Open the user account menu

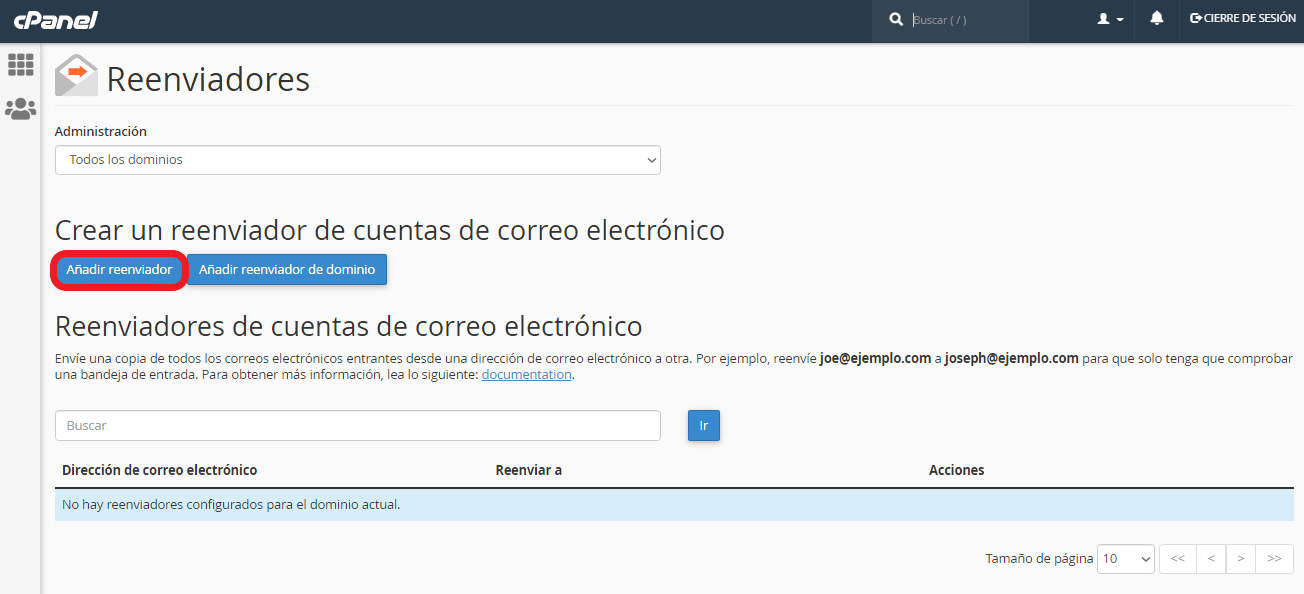point(1110,19)
